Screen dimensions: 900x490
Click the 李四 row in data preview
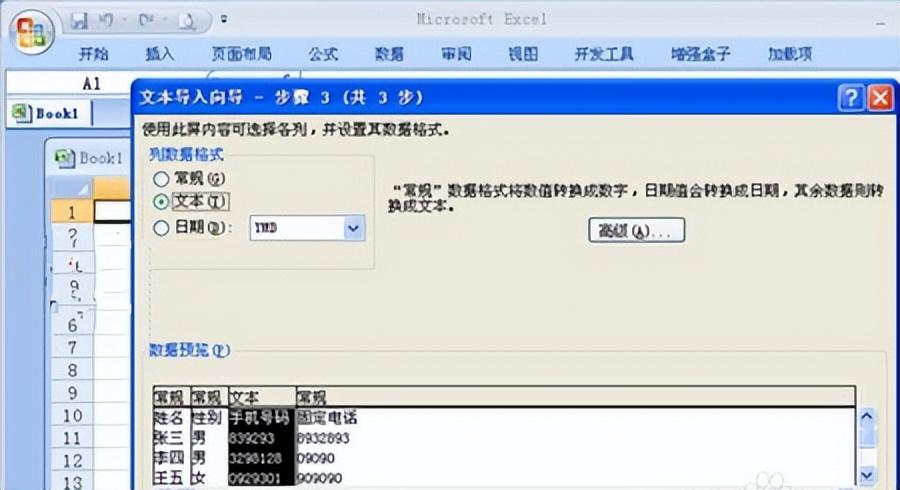169,458
